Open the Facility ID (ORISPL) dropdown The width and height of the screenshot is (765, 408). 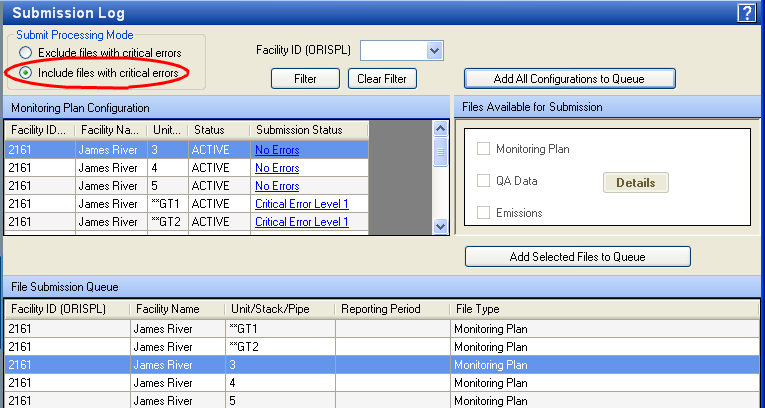434,50
